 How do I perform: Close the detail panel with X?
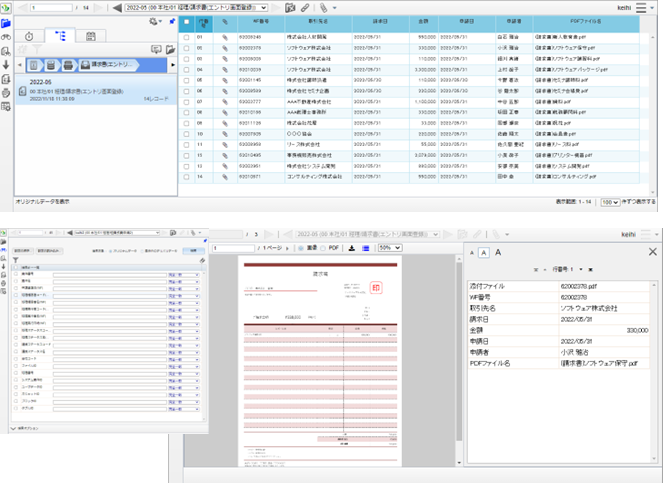point(653,252)
